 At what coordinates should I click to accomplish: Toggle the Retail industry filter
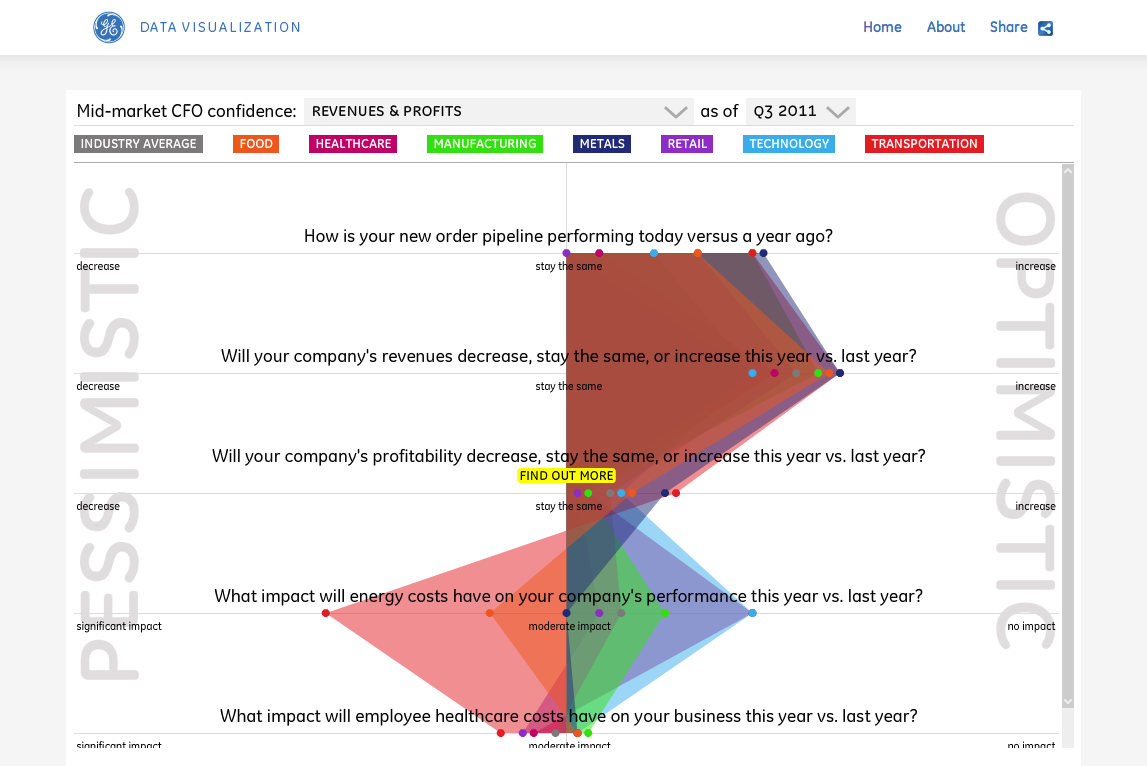pyautogui.click(x=687, y=144)
